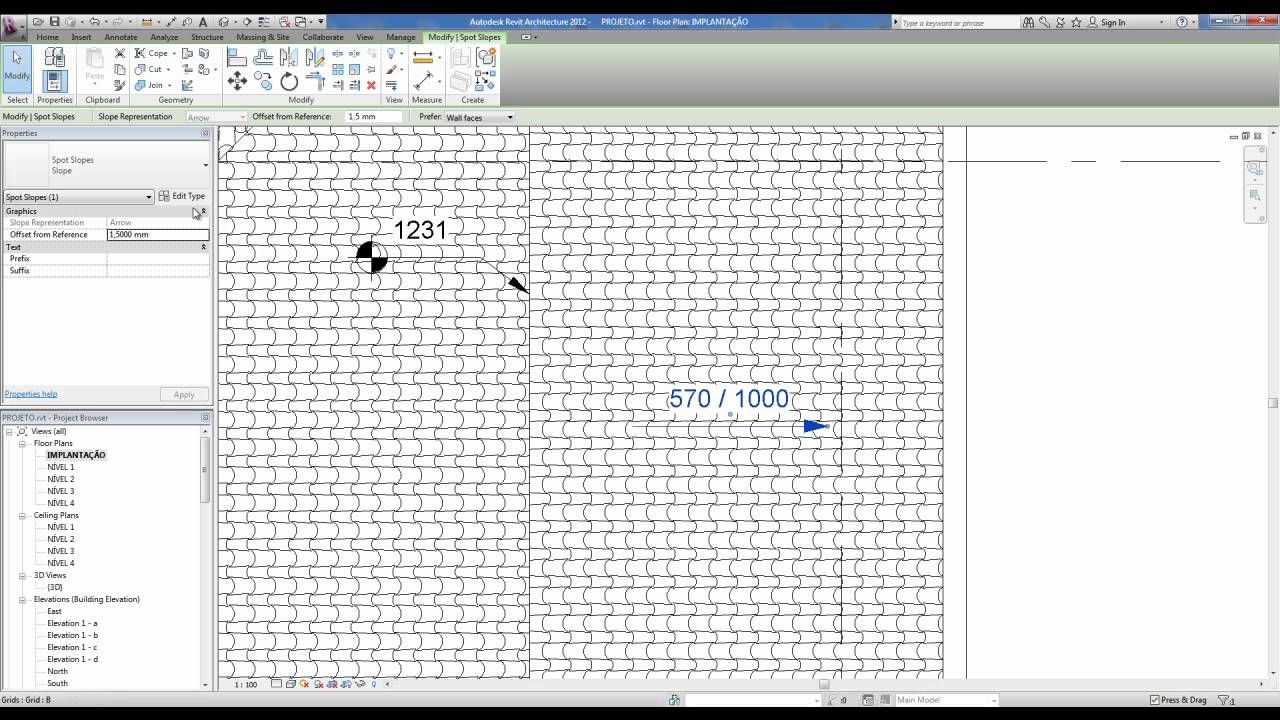The height and width of the screenshot is (720, 1280).
Task: Select NÍVEL 2 under Floor Plans
Action: (61, 479)
